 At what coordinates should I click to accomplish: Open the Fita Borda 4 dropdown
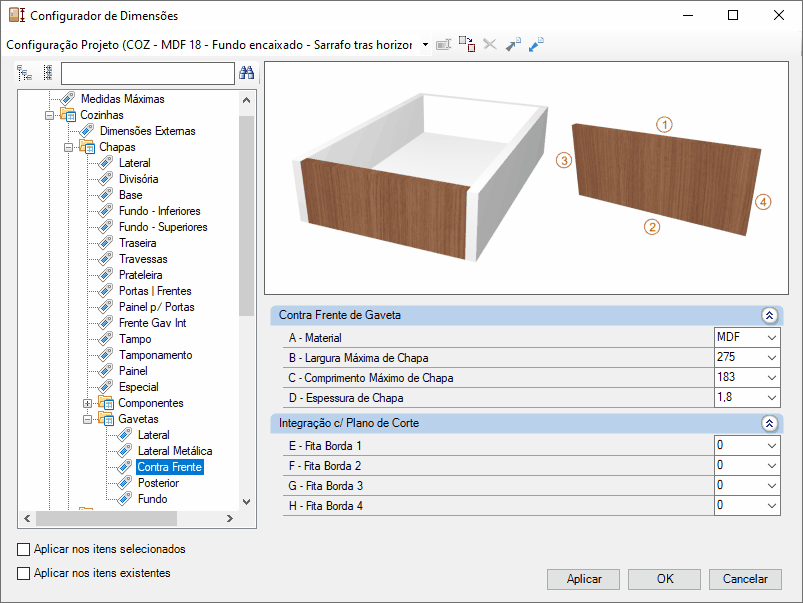click(x=772, y=506)
